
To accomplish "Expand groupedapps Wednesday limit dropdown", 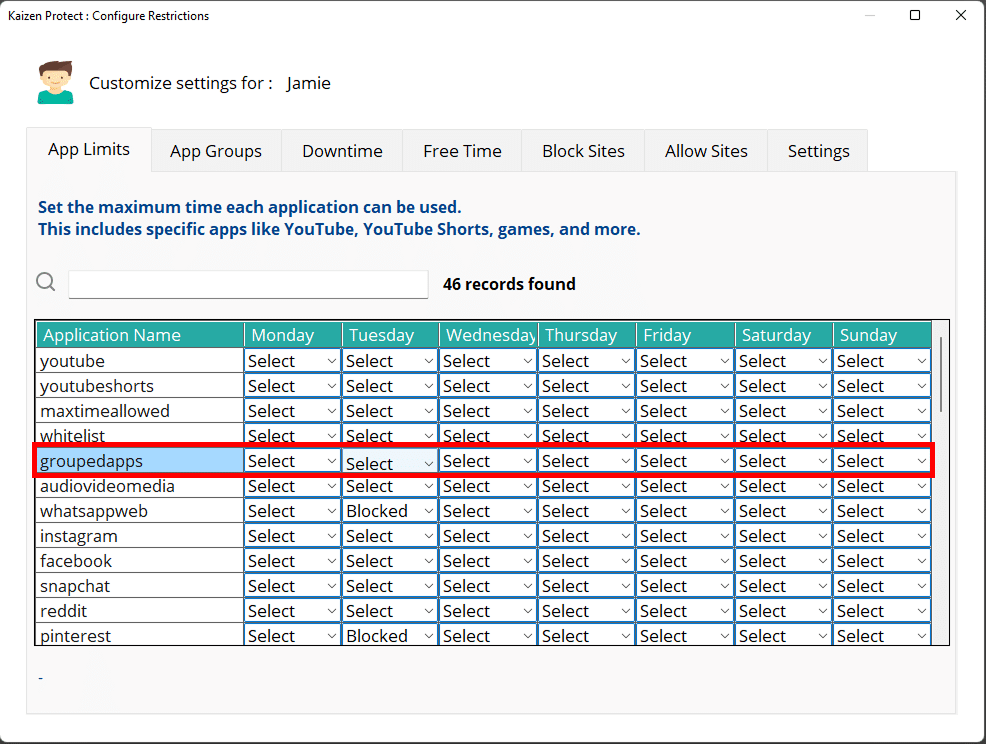I will (x=488, y=461).
